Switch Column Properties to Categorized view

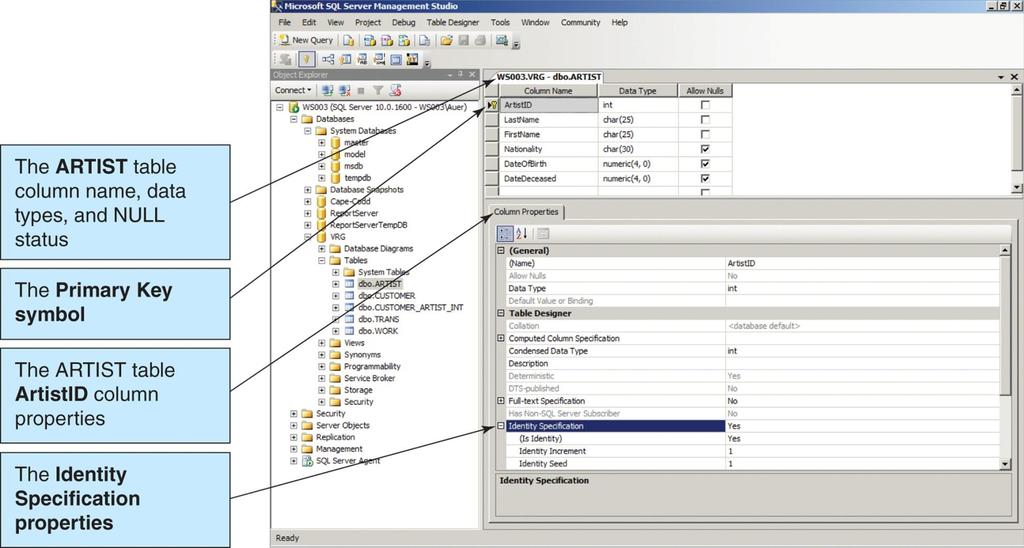pos(505,233)
